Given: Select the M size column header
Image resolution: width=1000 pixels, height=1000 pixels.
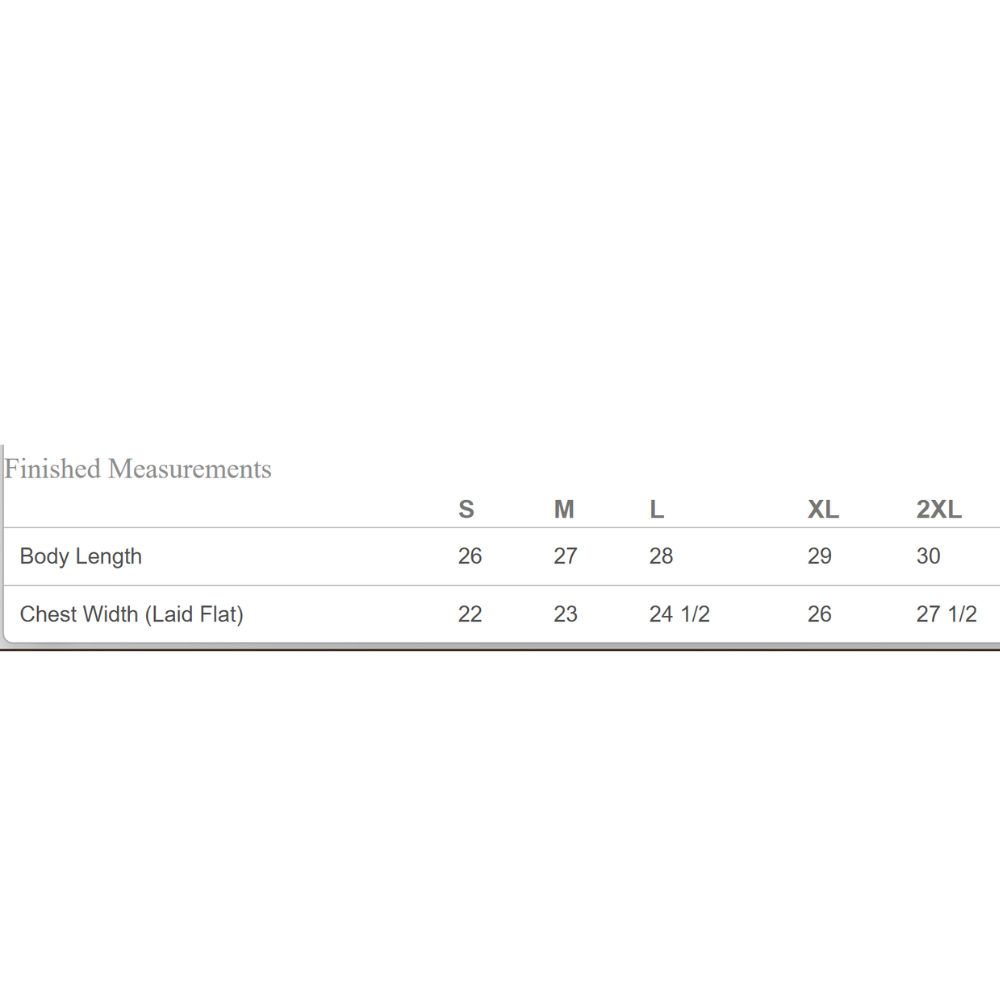Looking at the screenshot, I should [564, 510].
